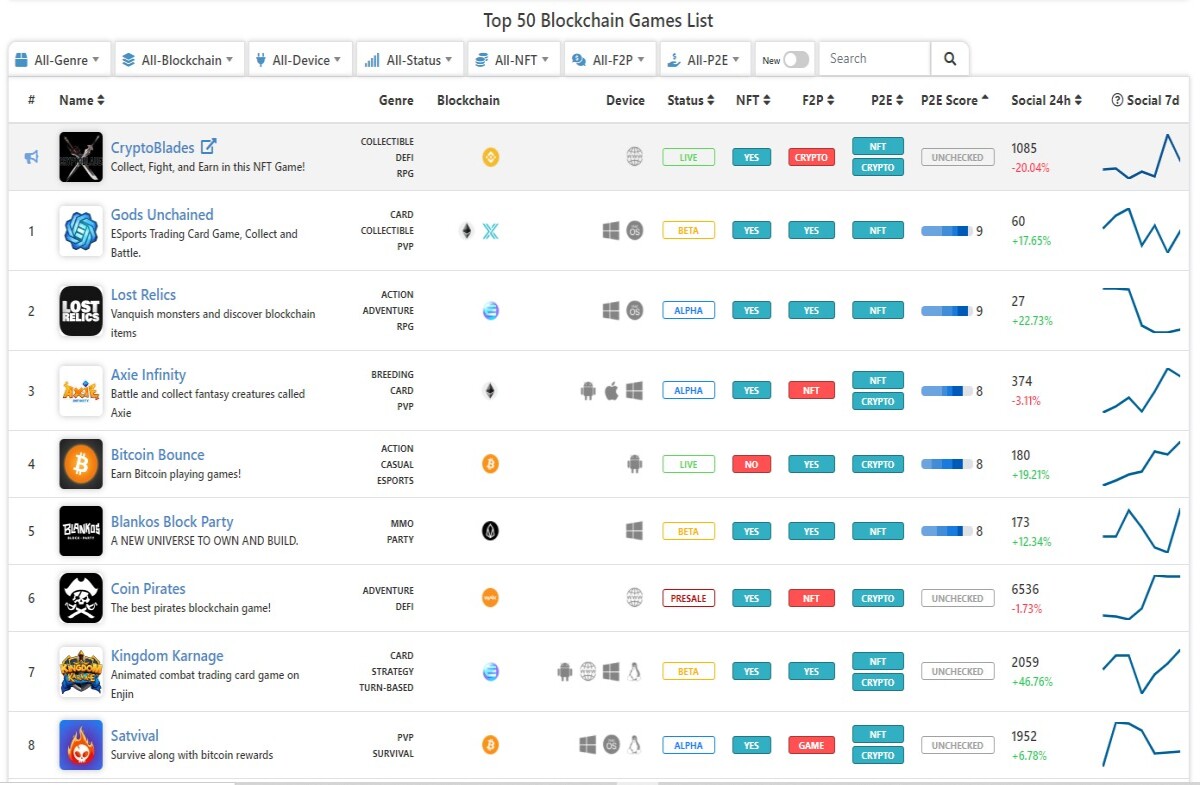Open the Gods Unchained game page
Screen dimensions: 1200x785
point(162,214)
